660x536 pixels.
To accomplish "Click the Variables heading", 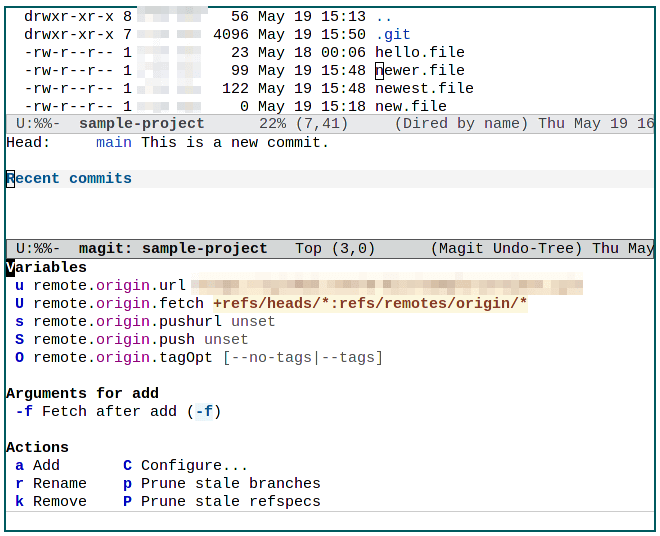I will pos(46,267).
